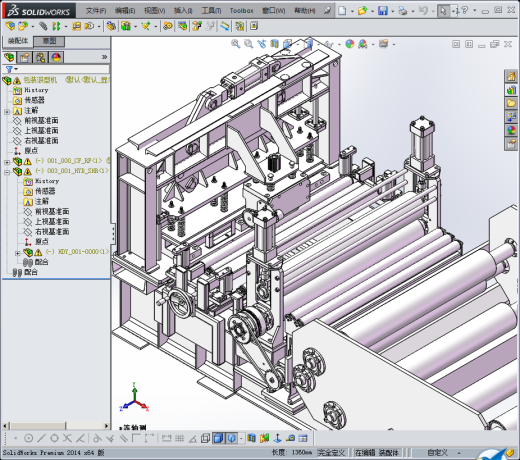Image resolution: width=520 pixels, height=460 pixels.
Task: Expand the tabs with the » chevron button
Action: (104, 57)
